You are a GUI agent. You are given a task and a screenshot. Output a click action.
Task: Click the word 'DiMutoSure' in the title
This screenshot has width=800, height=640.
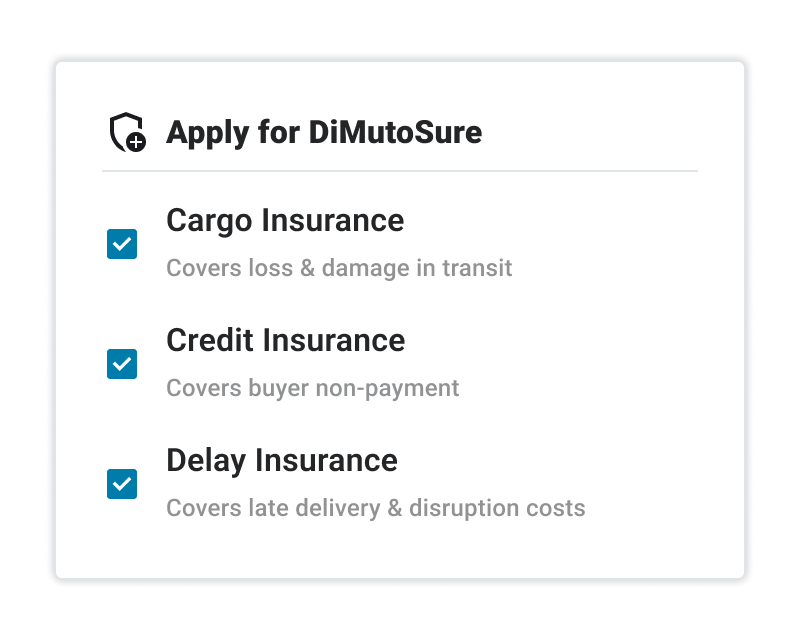coord(395,132)
